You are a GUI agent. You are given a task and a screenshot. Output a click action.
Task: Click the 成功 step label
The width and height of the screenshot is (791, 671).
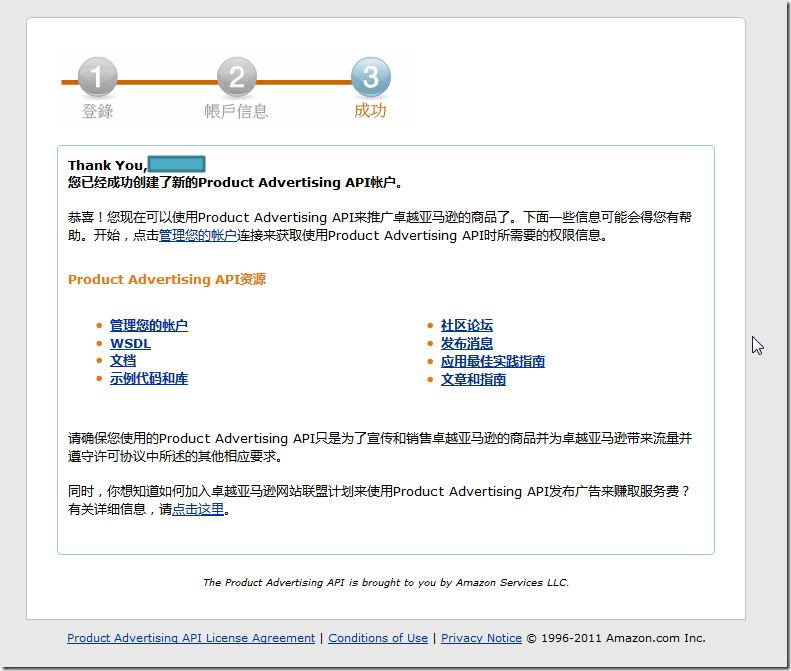pos(370,110)
